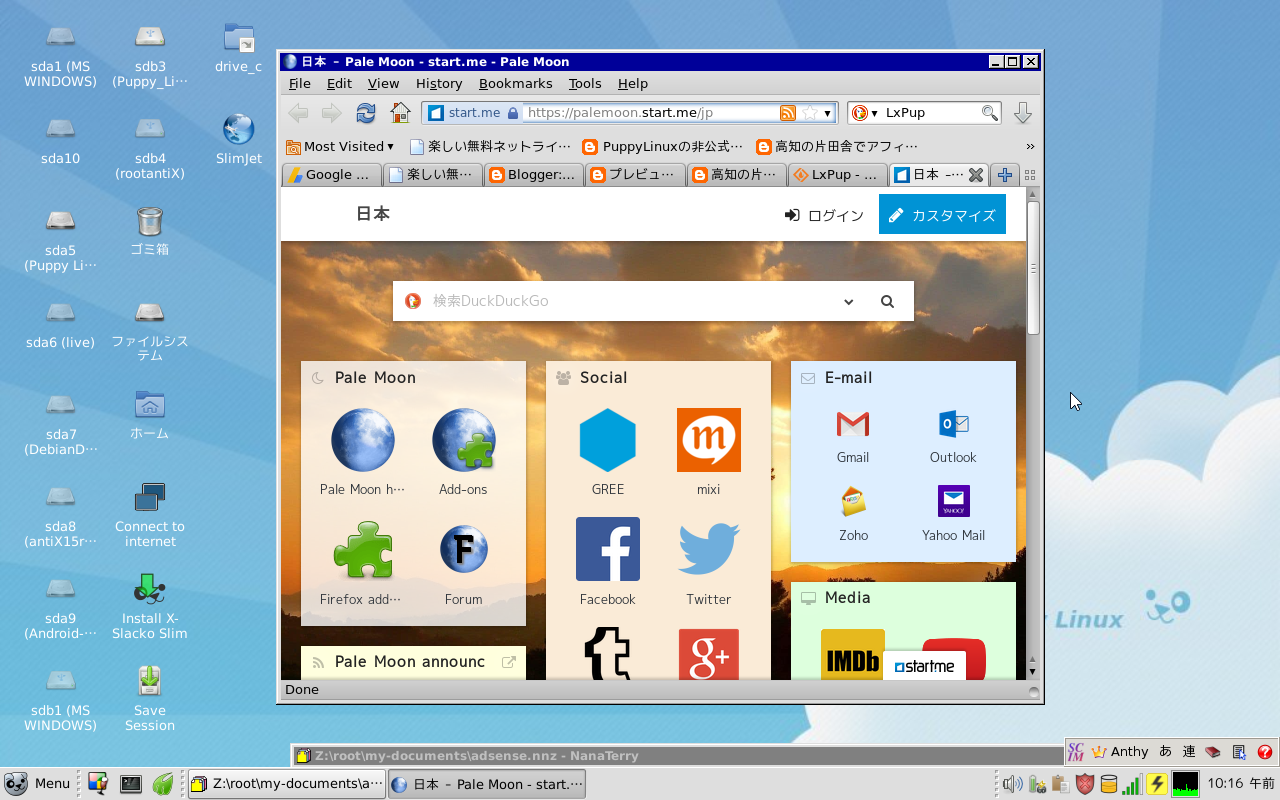
Task: Open the volume speaker tray icon
Action: pyautogui.click(x=1012, y=784)
